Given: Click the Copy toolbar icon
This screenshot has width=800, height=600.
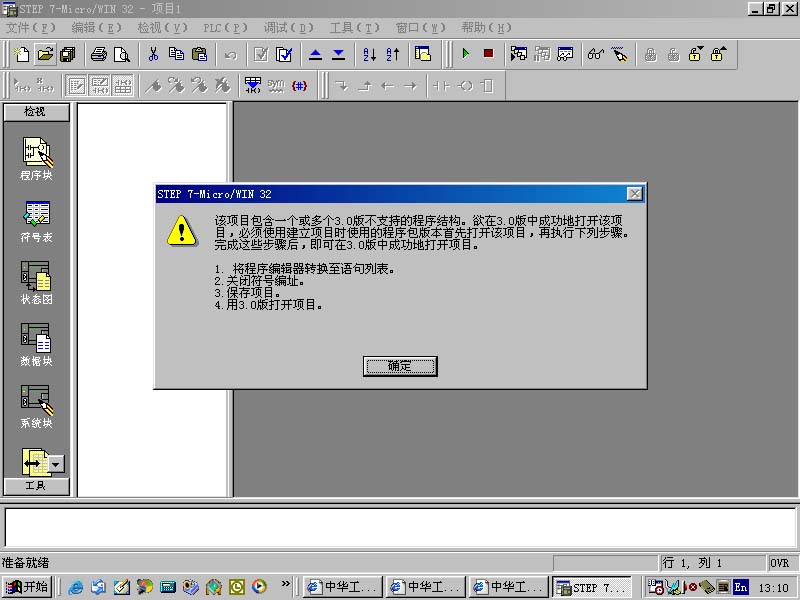Looking at the screenshot, I should point(176,54).
